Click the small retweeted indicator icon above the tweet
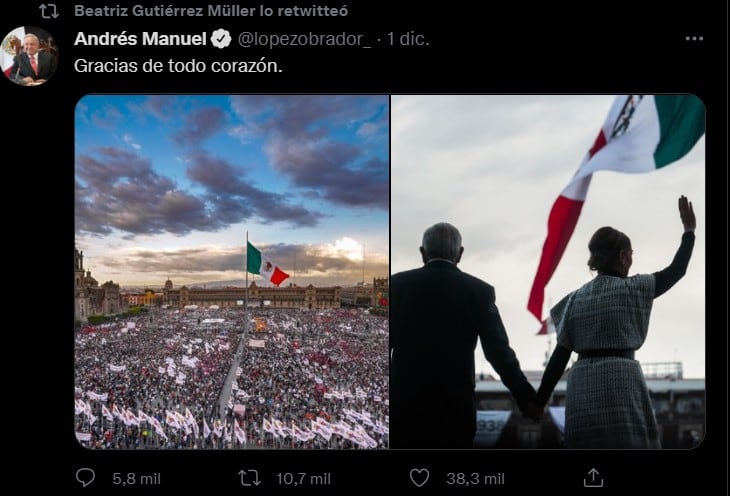 pos(48,11)
